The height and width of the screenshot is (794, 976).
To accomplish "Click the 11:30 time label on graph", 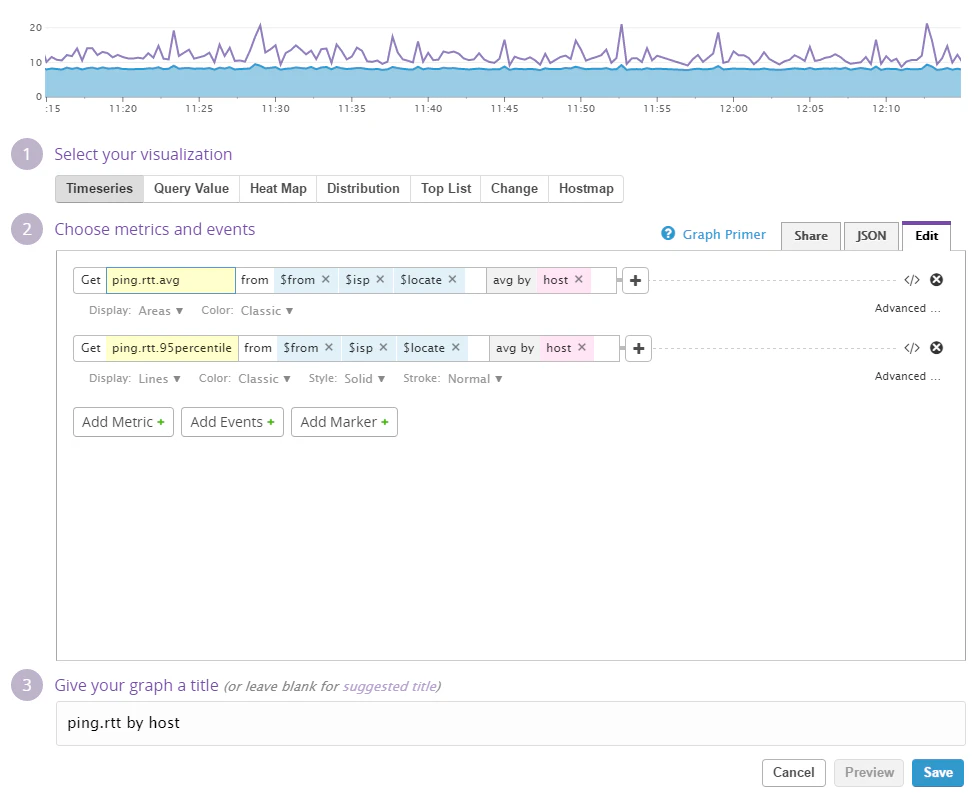I will point(275,108).
